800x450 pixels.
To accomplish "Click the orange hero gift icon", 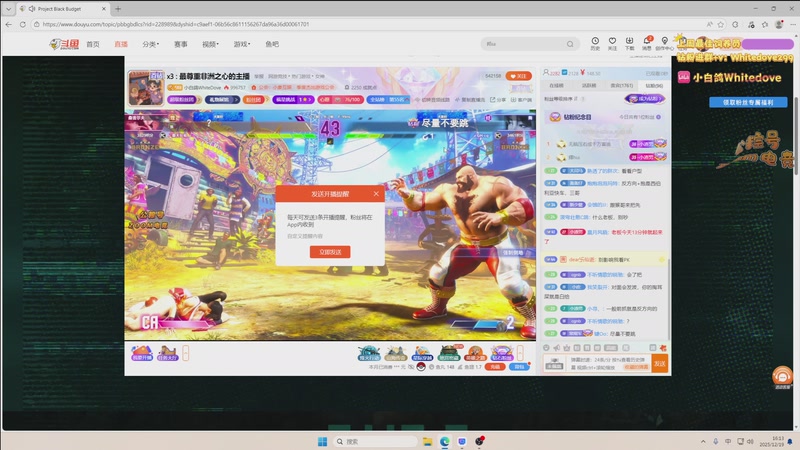I will pyautogui.click(x=475, y=353).
